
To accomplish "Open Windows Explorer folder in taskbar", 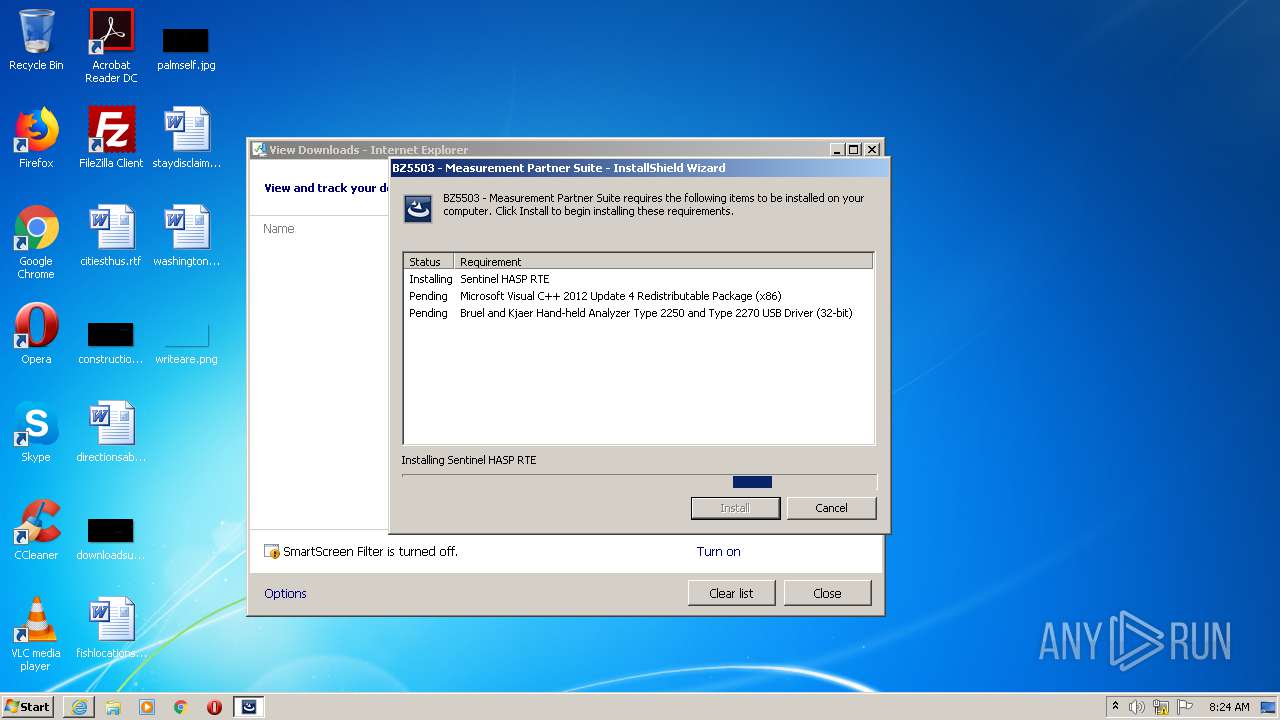I will (x=113, y=707).
